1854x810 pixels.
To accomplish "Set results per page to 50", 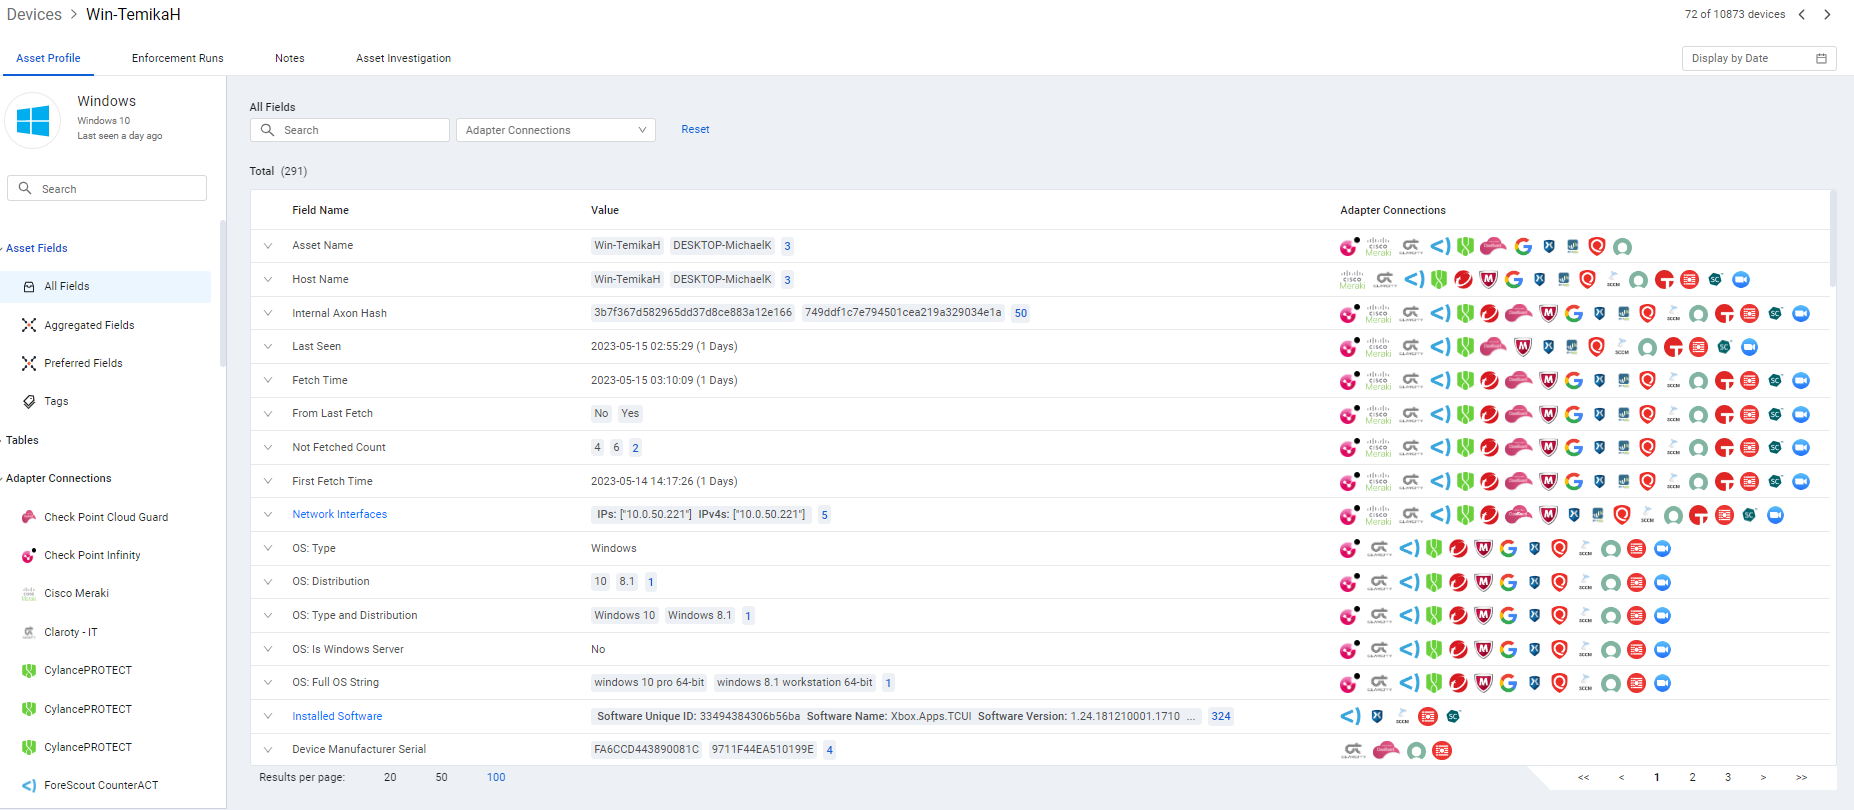I will (441, 777).
